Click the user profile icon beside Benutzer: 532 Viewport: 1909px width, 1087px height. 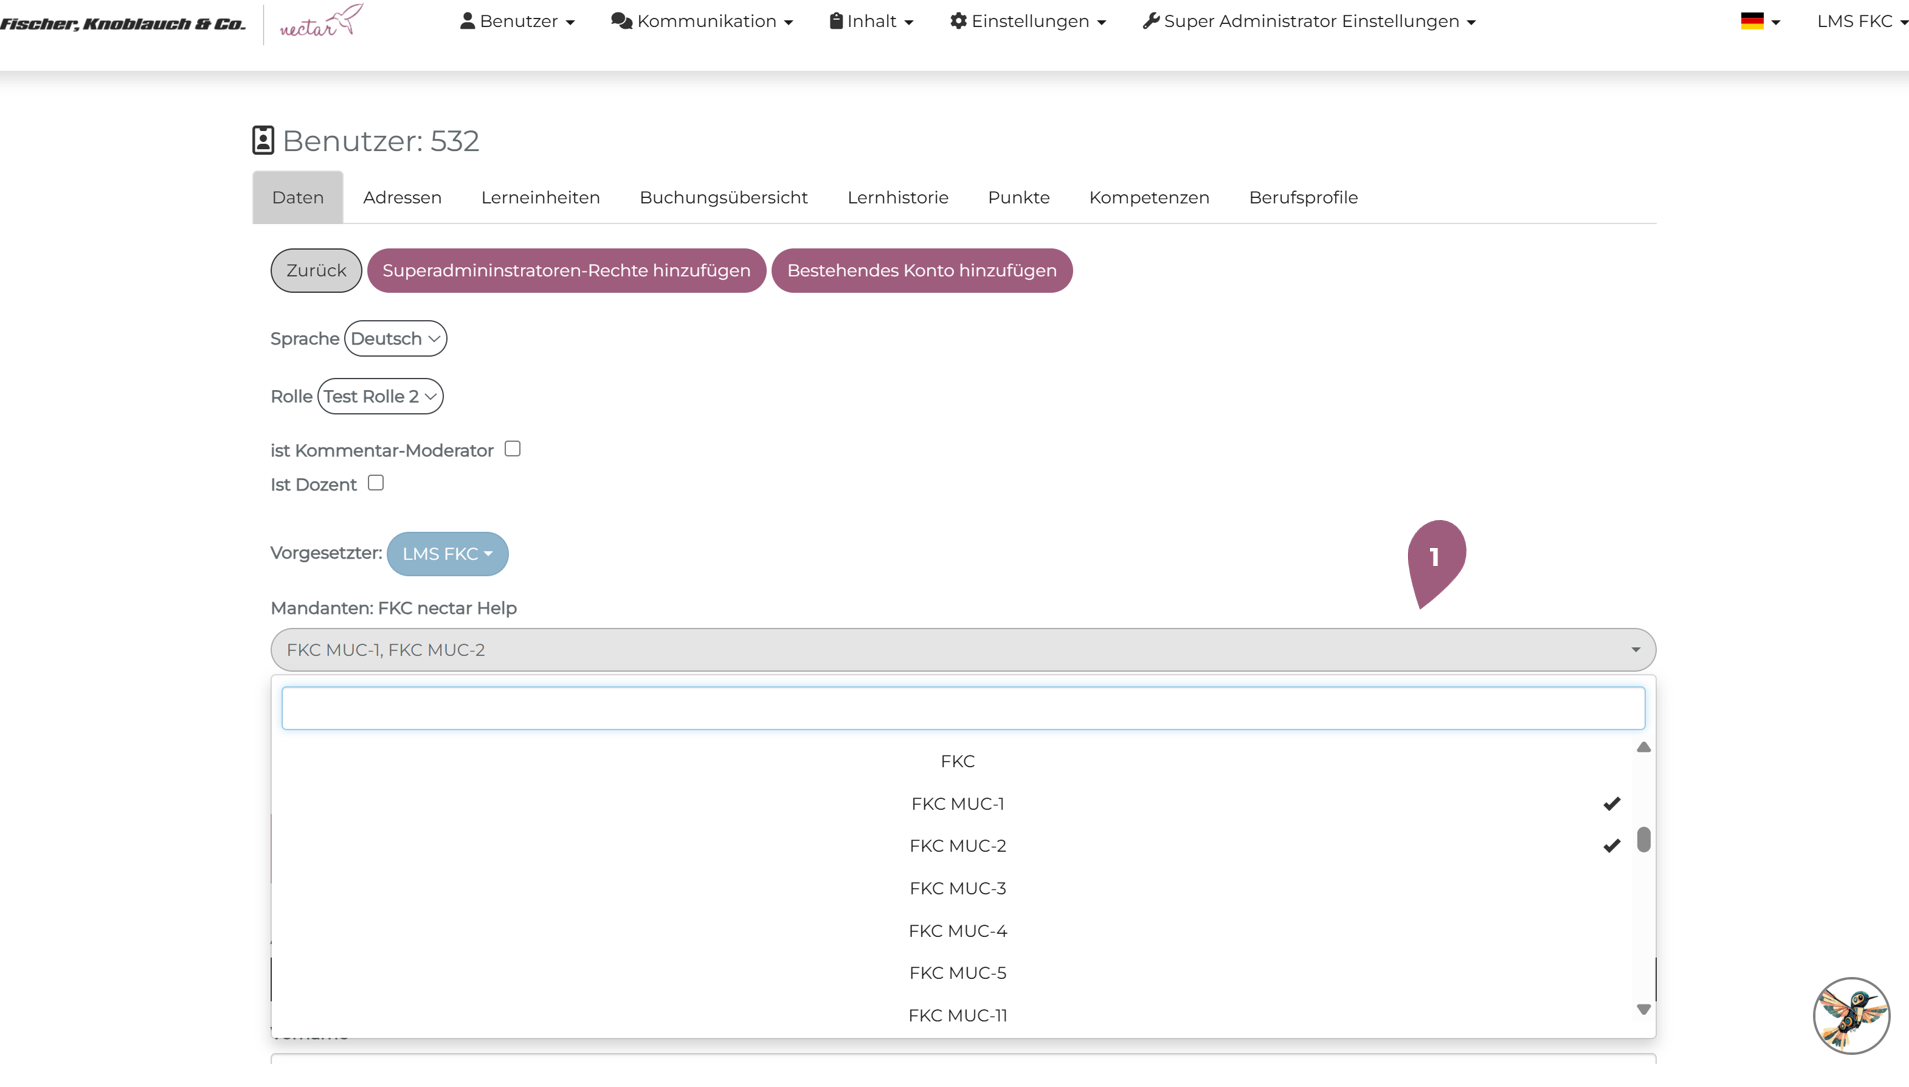(x=263, y=141)
